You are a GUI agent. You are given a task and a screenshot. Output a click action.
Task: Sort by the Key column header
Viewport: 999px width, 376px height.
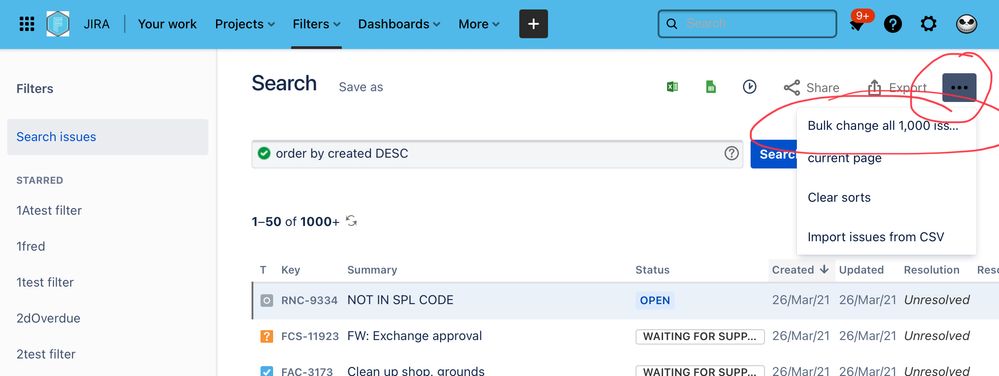[291, 270]
